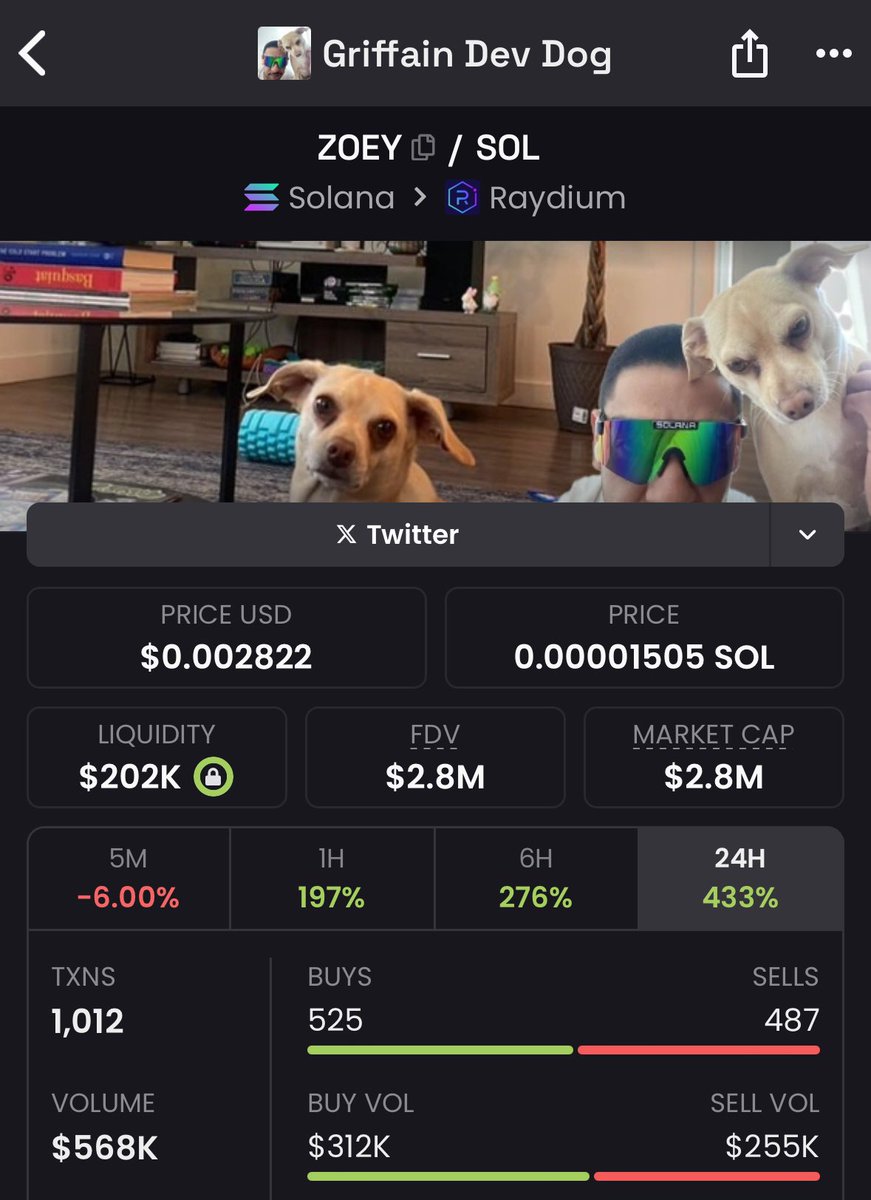Select the 5M timeframe tab
Image resolution: width=871 pixels, height=1200 pixels.
[129, 879]
